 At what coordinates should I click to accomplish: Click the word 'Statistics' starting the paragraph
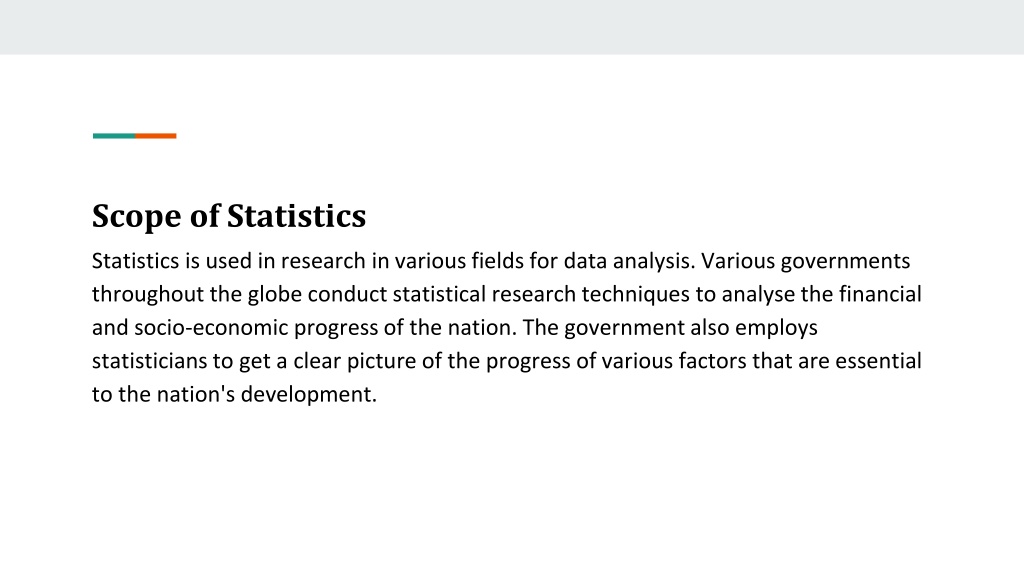point(135,261)
